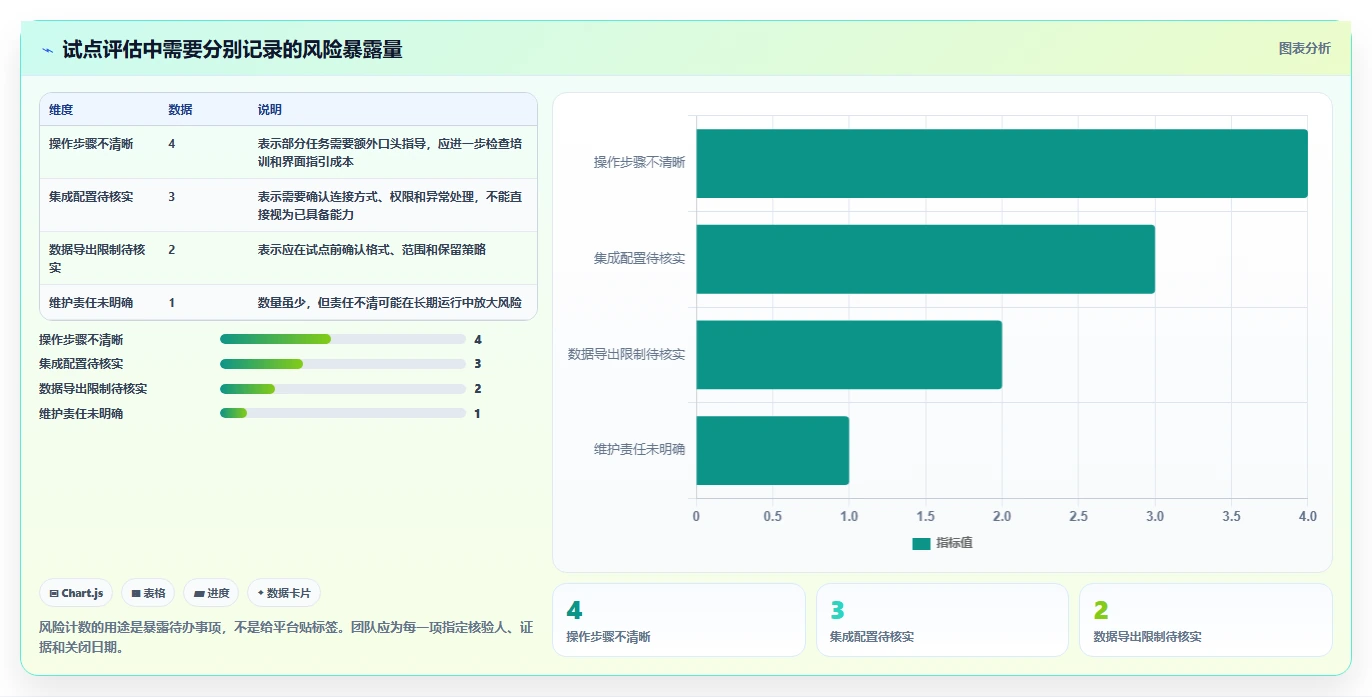Screen dimensions: 1372x697
Task: Select table cell 集成配置待核实
Action: pos(91,196)
